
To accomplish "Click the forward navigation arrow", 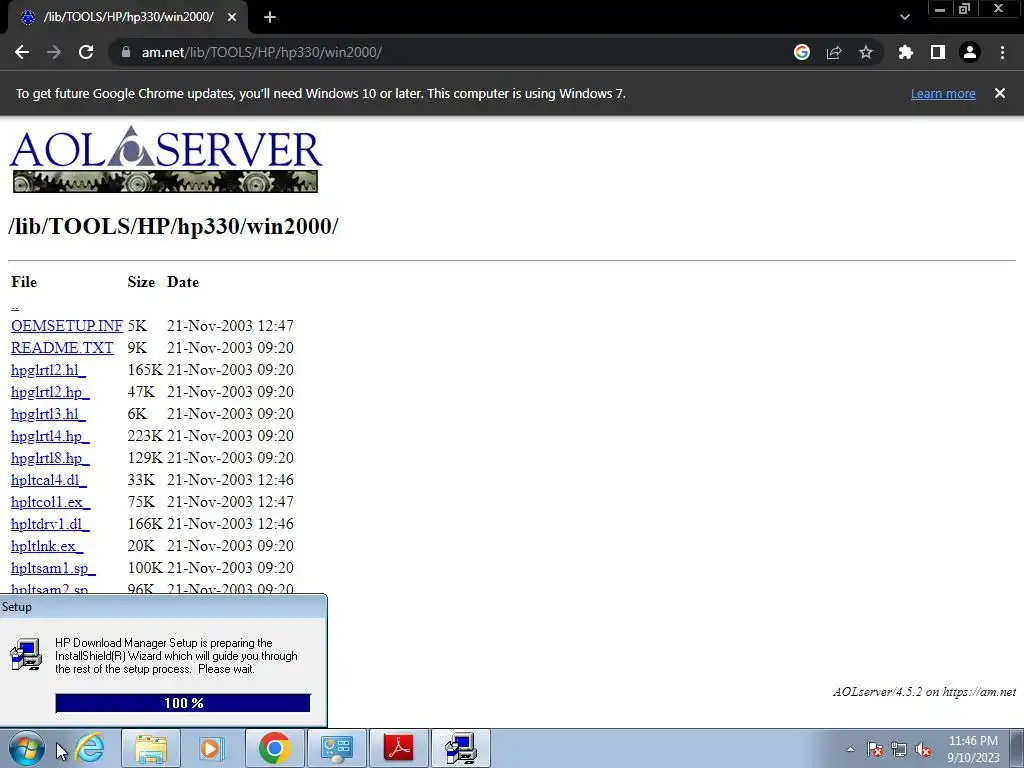I will pyautogui.click(x=54, y=52).
